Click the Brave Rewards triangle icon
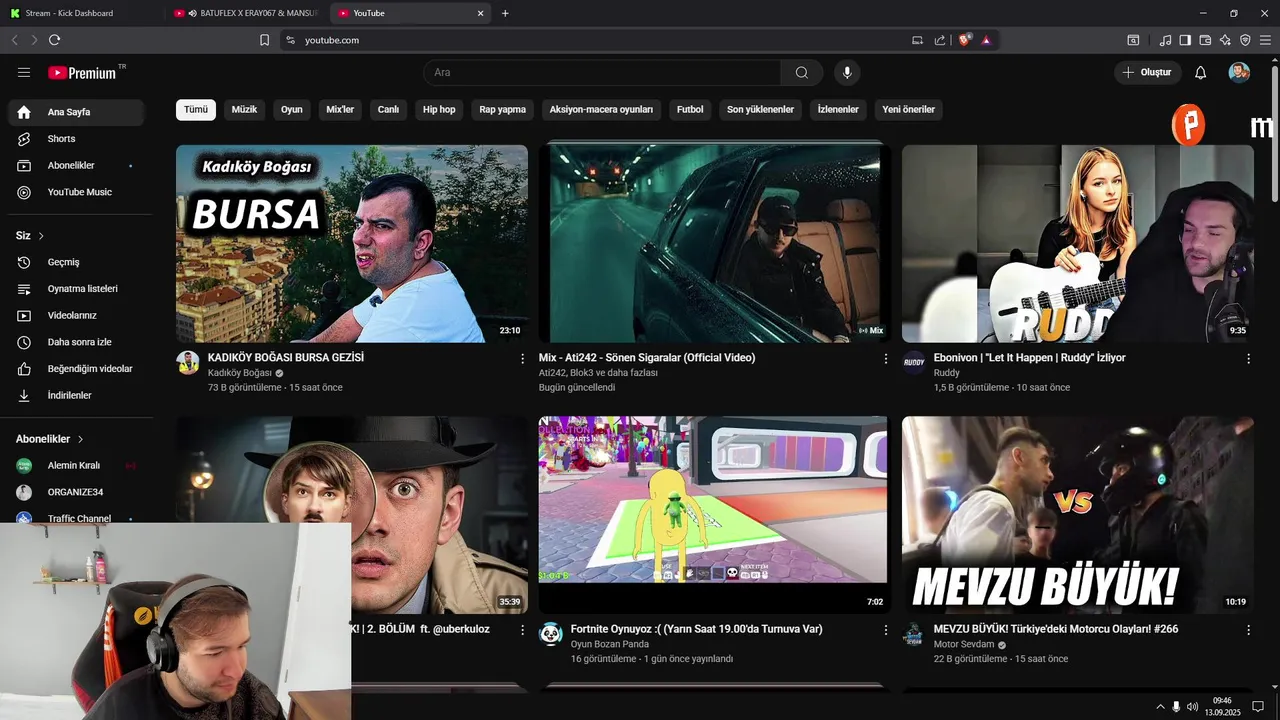 point(986,40)
